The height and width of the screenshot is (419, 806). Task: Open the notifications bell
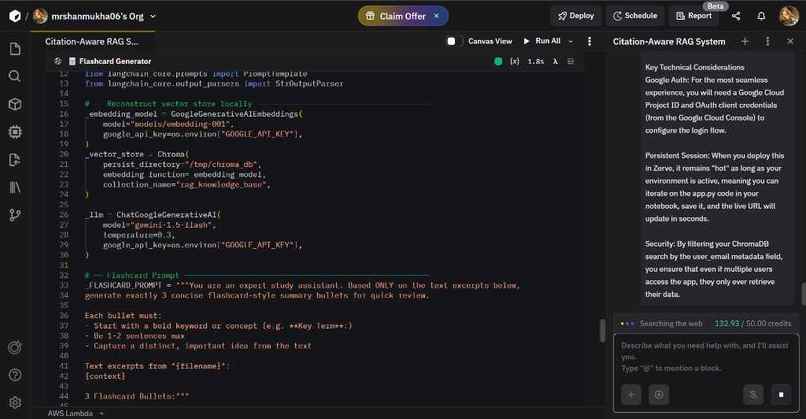click(761, 16)
